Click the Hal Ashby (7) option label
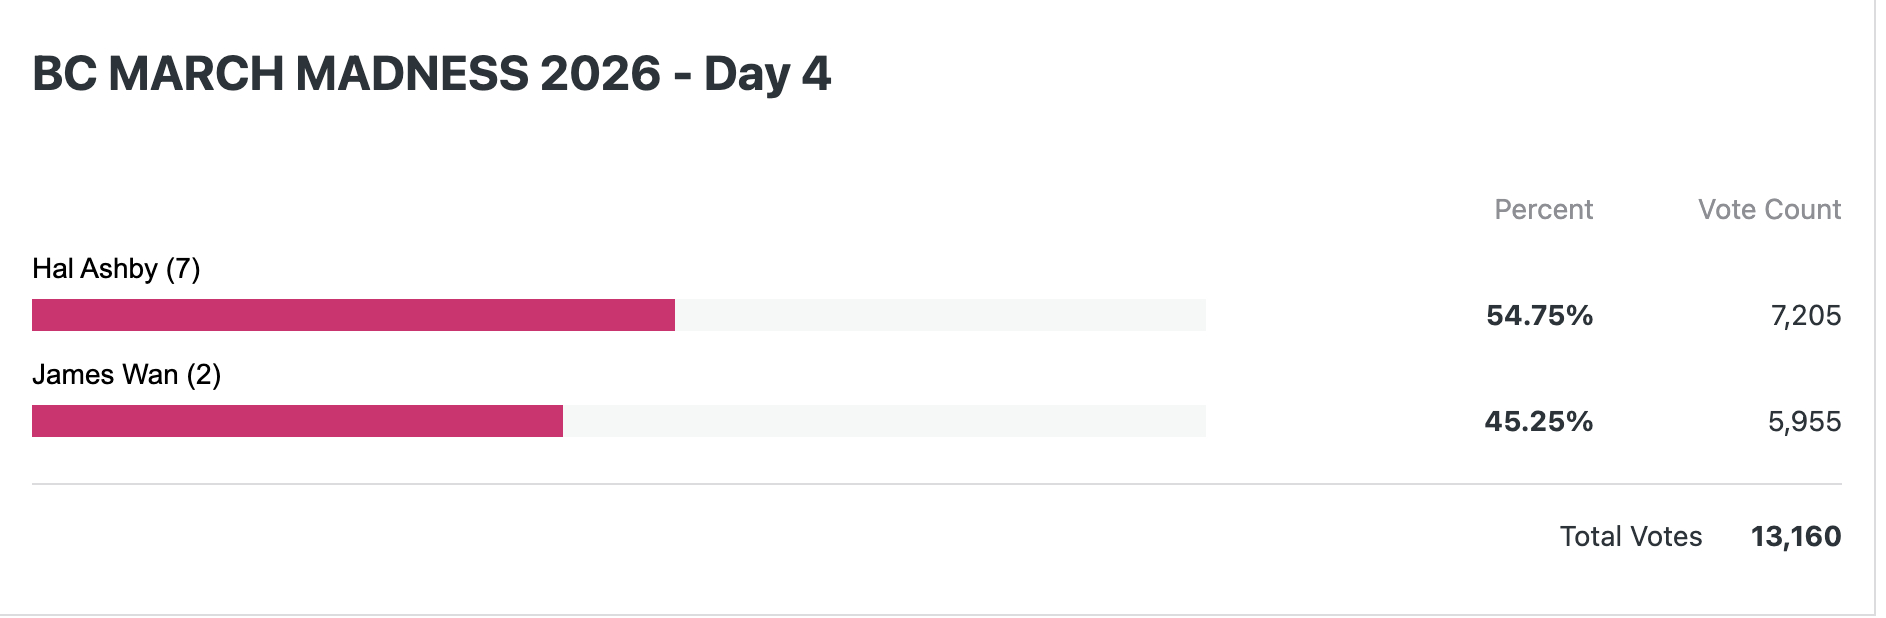Viewport: 1886px width, 618px height. [x=116, y=269]
